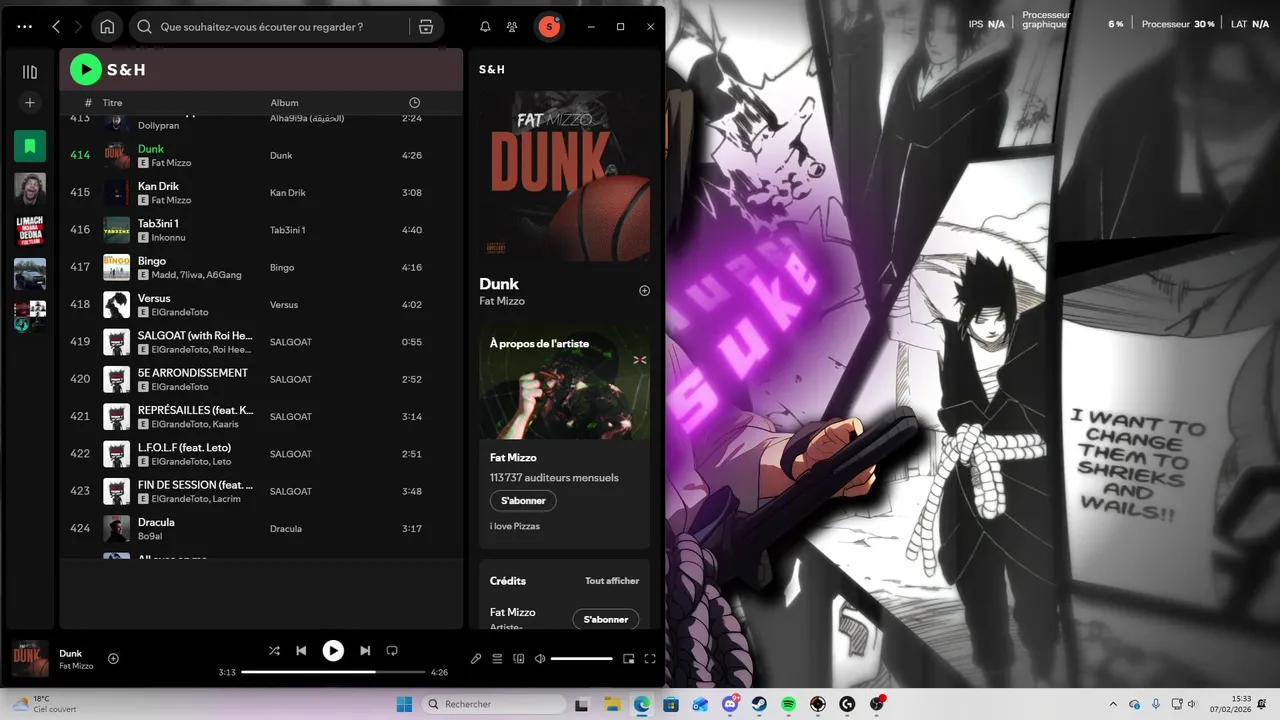The height and width of the screenshot is (720, 1280).
Task: Mute audio with the speaker icon
Action: (x=540, y=659)
